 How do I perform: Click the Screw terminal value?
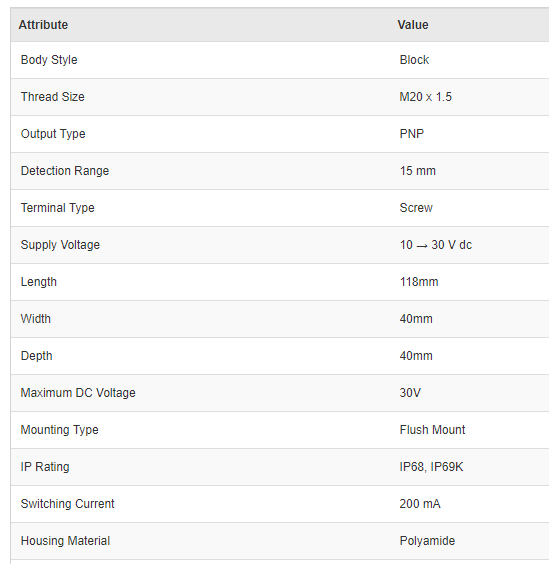click(x=416, y=208)
